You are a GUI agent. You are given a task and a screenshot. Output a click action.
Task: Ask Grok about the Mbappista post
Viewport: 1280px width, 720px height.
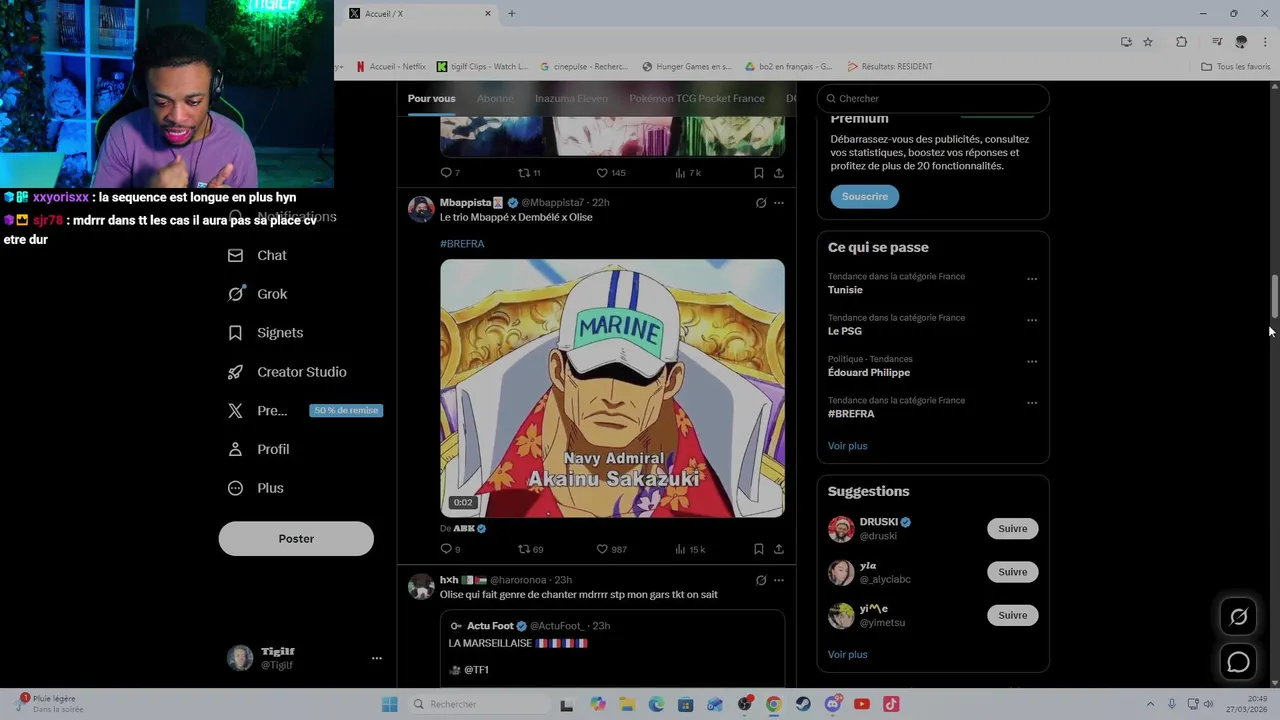(x=761, y=203)
